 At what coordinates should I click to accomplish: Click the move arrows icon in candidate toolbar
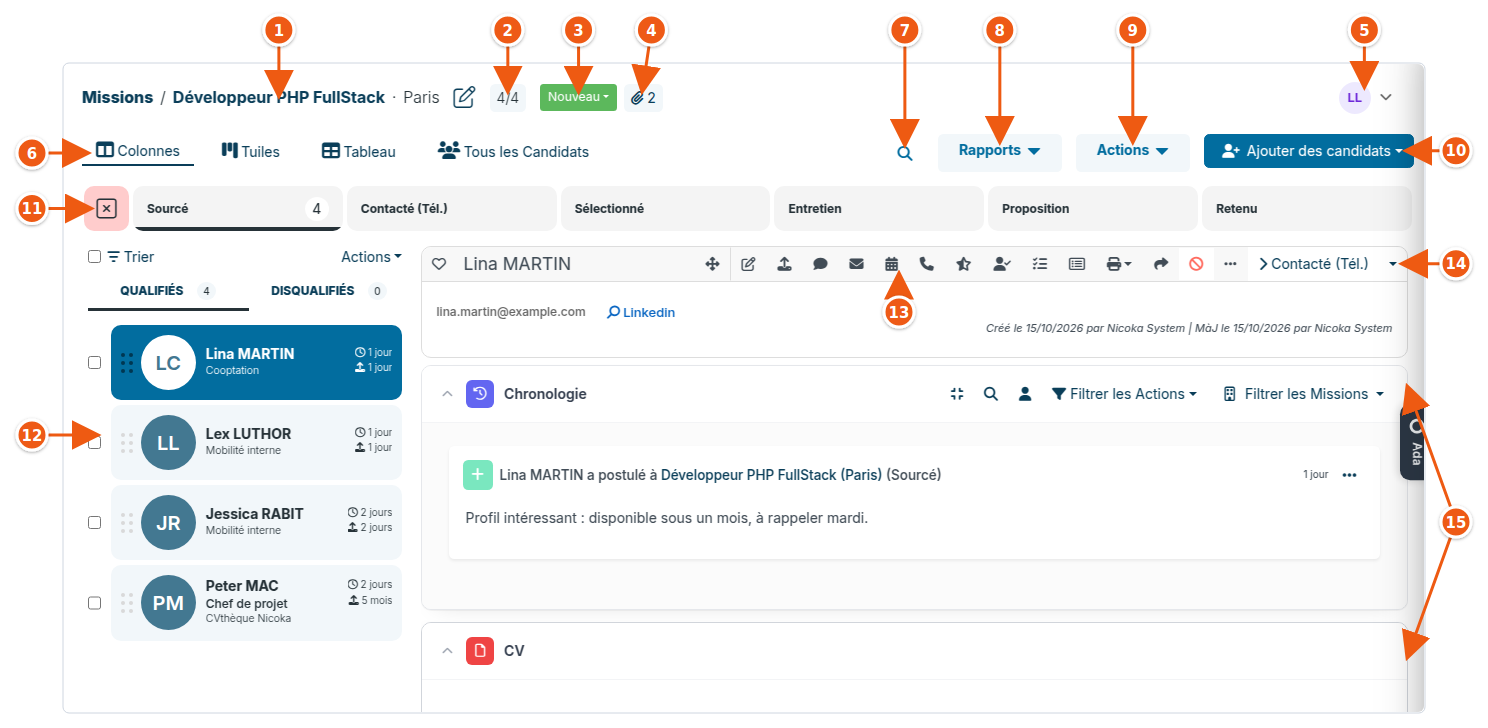pos(713,264)
